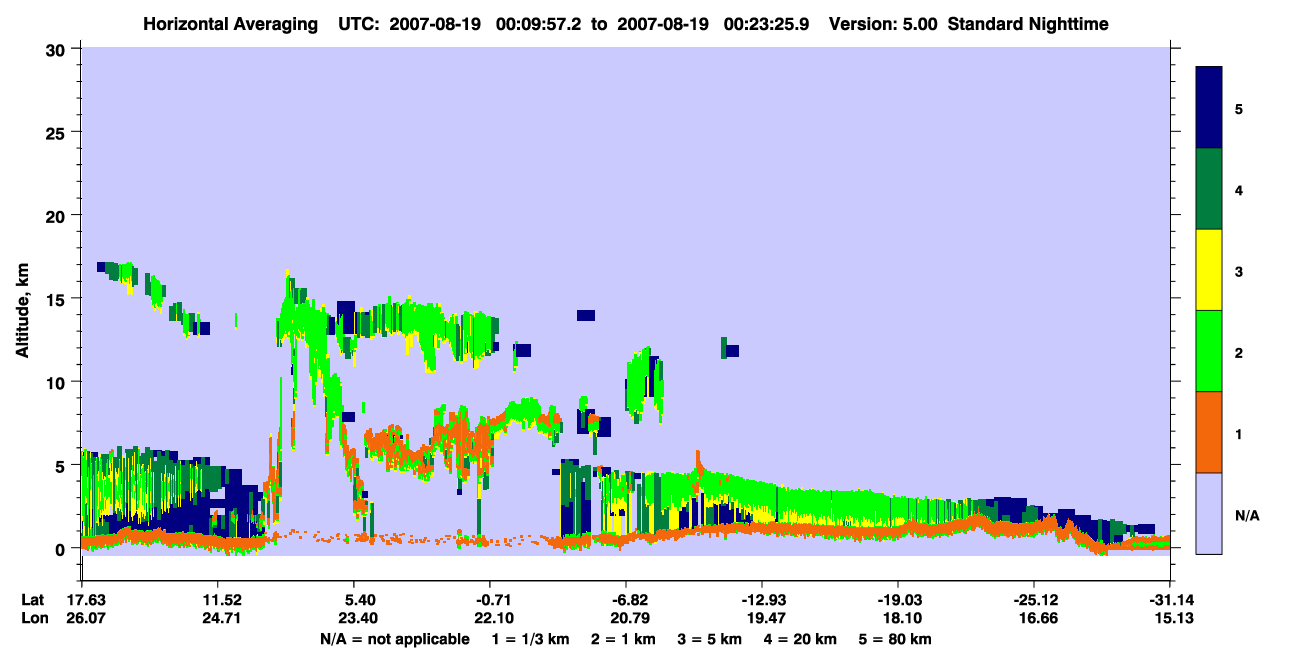Click latitude value -12.93
Image resolution: width=1300 pixels, height=667 pixels.
coord(762,600)
